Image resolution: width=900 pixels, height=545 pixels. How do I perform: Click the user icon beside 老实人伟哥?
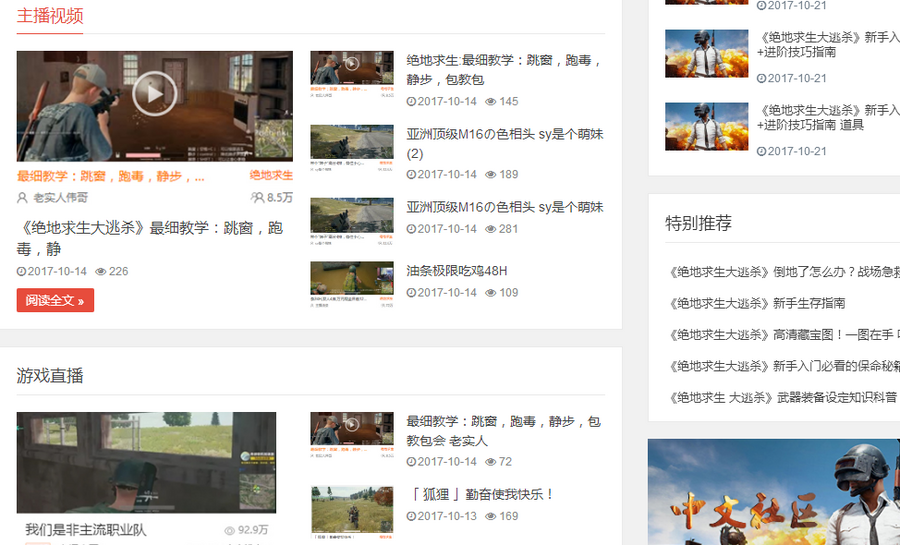tap(22, 198)
